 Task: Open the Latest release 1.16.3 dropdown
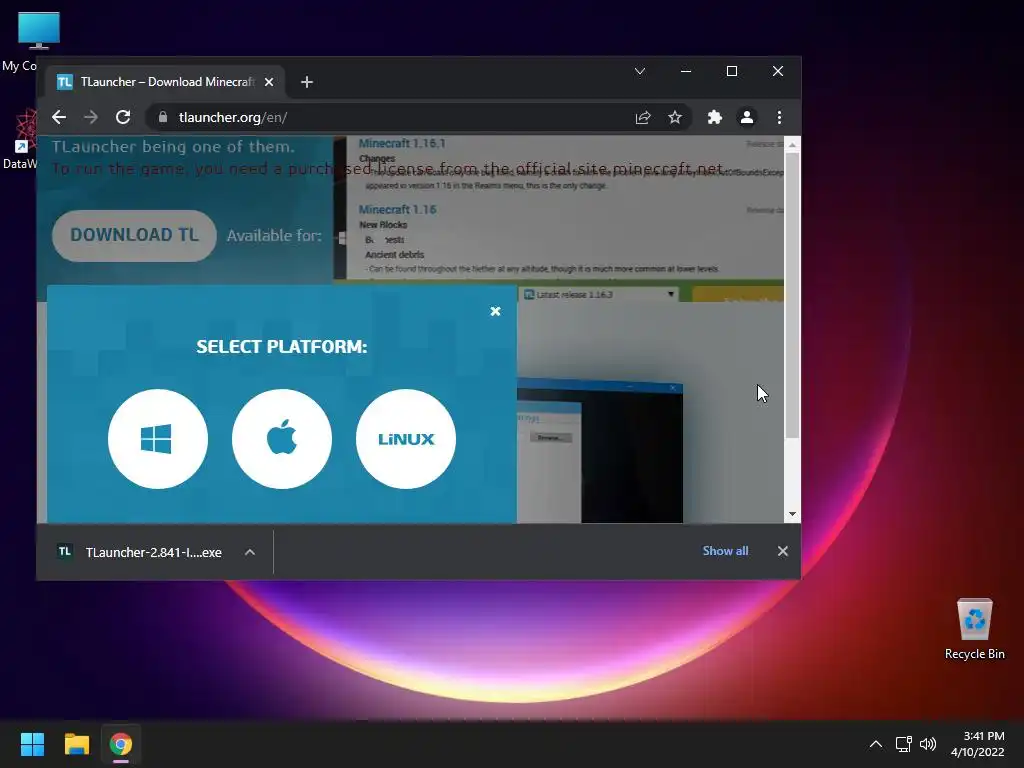point(600,295)
